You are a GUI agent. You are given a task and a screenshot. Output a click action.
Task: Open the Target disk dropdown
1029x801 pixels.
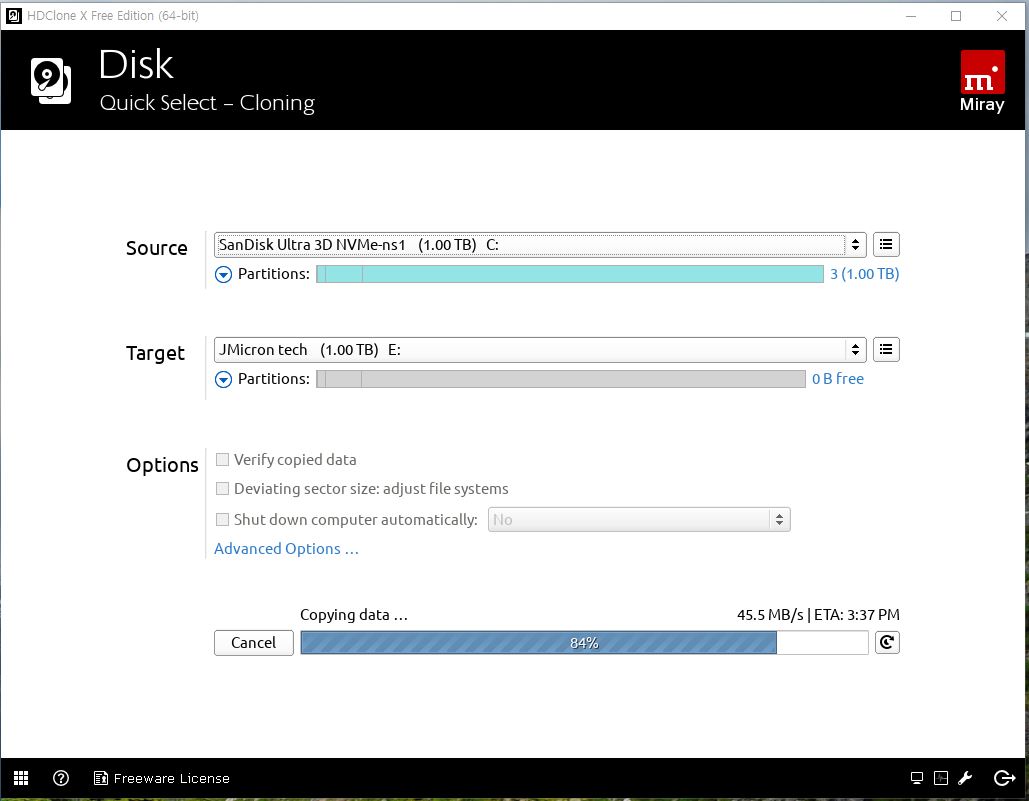(540, 349)
